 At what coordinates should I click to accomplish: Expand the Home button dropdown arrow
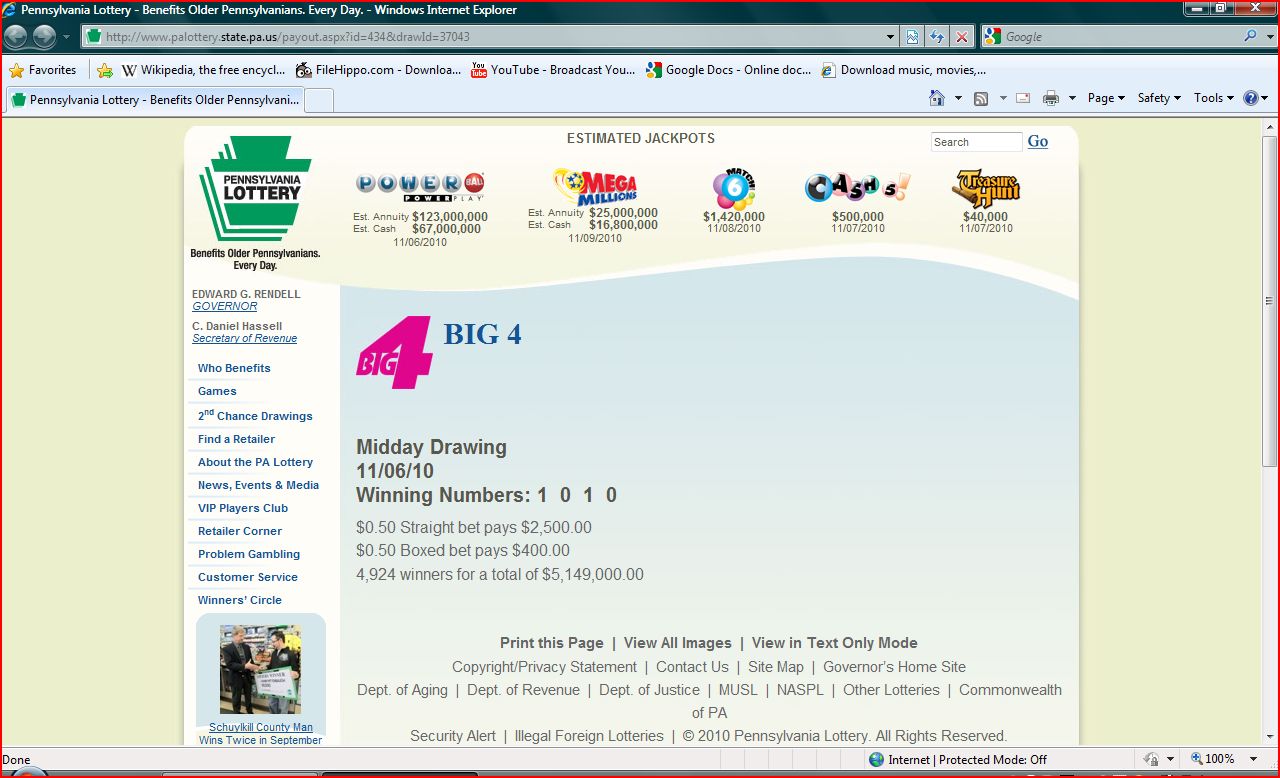point(958,98)
